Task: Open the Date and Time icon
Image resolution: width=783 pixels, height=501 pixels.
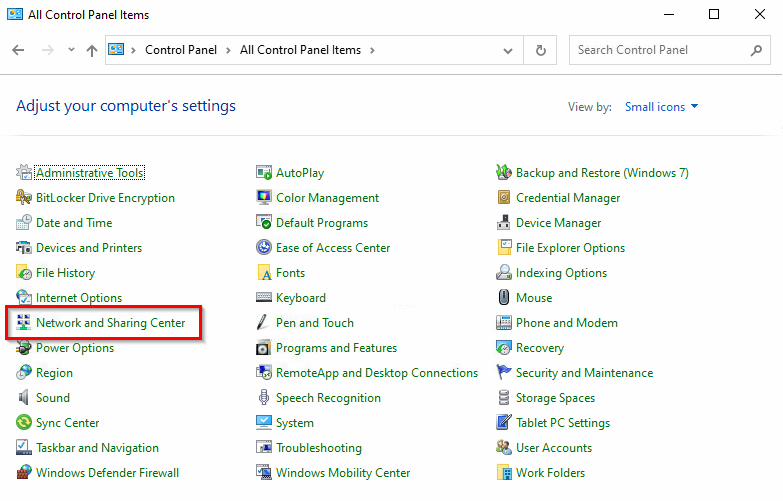Action: pyautogui.click(x=23, y=223)
